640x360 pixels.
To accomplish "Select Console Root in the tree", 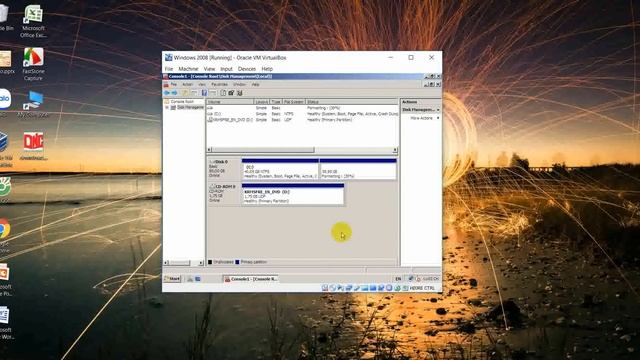I will 182,102.
